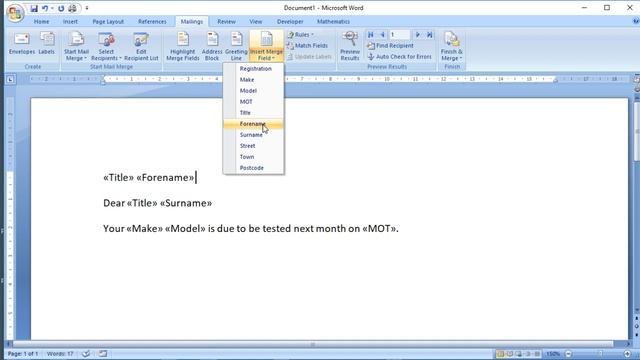Click Update Labels

309,57
